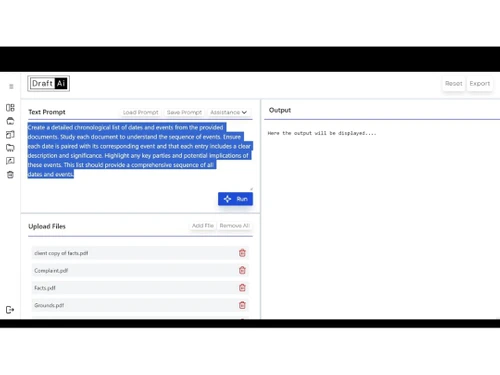Click the Upload Files heading
Image resolution: width=500 pixels, height=375 pixels.
(47, 226)
